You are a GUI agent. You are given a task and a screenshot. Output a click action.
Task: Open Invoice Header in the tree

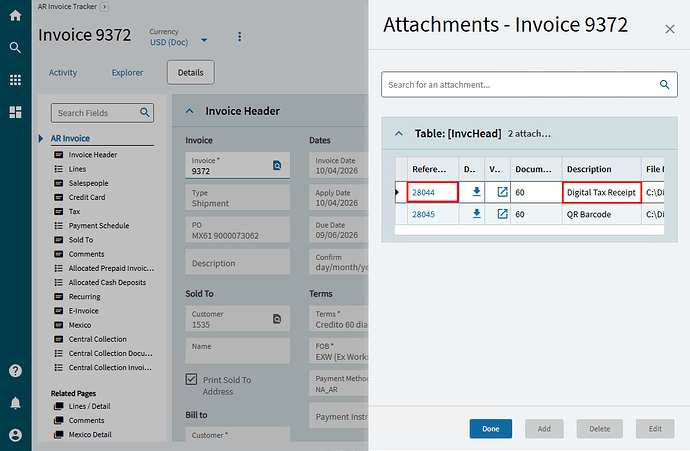(x=93, y=155)
